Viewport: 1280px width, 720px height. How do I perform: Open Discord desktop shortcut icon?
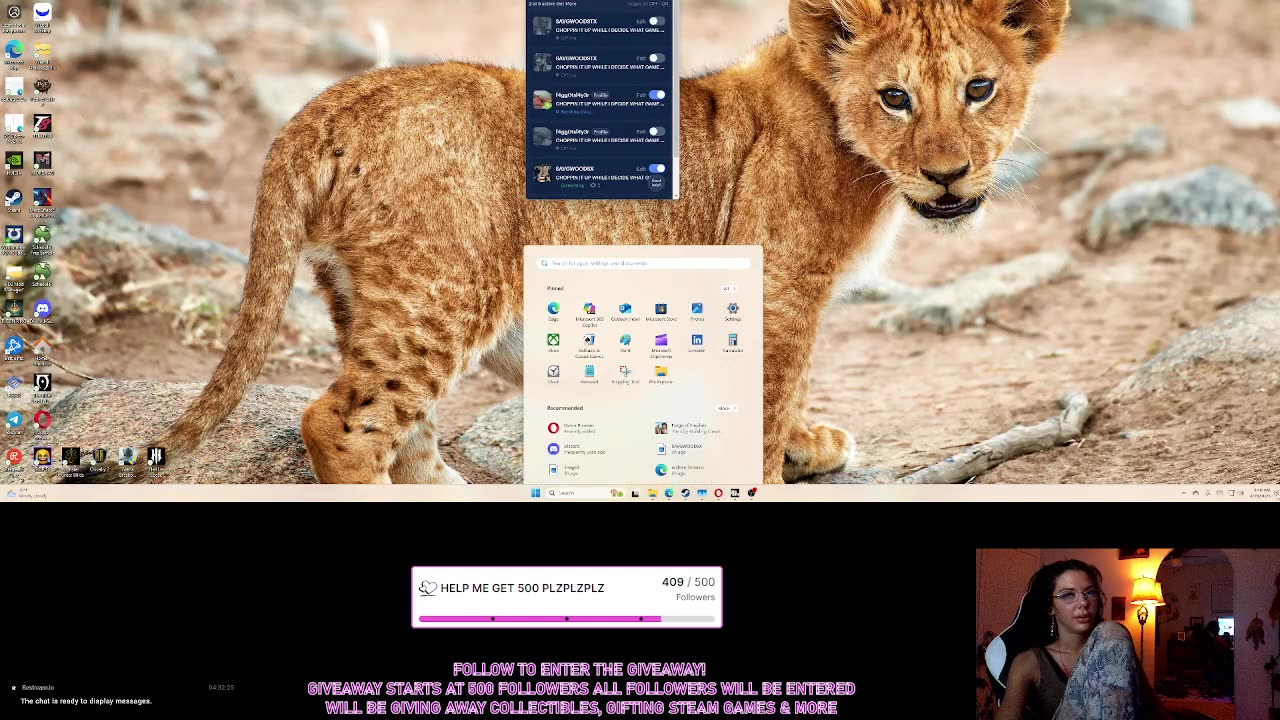click(x=42, y=312)
